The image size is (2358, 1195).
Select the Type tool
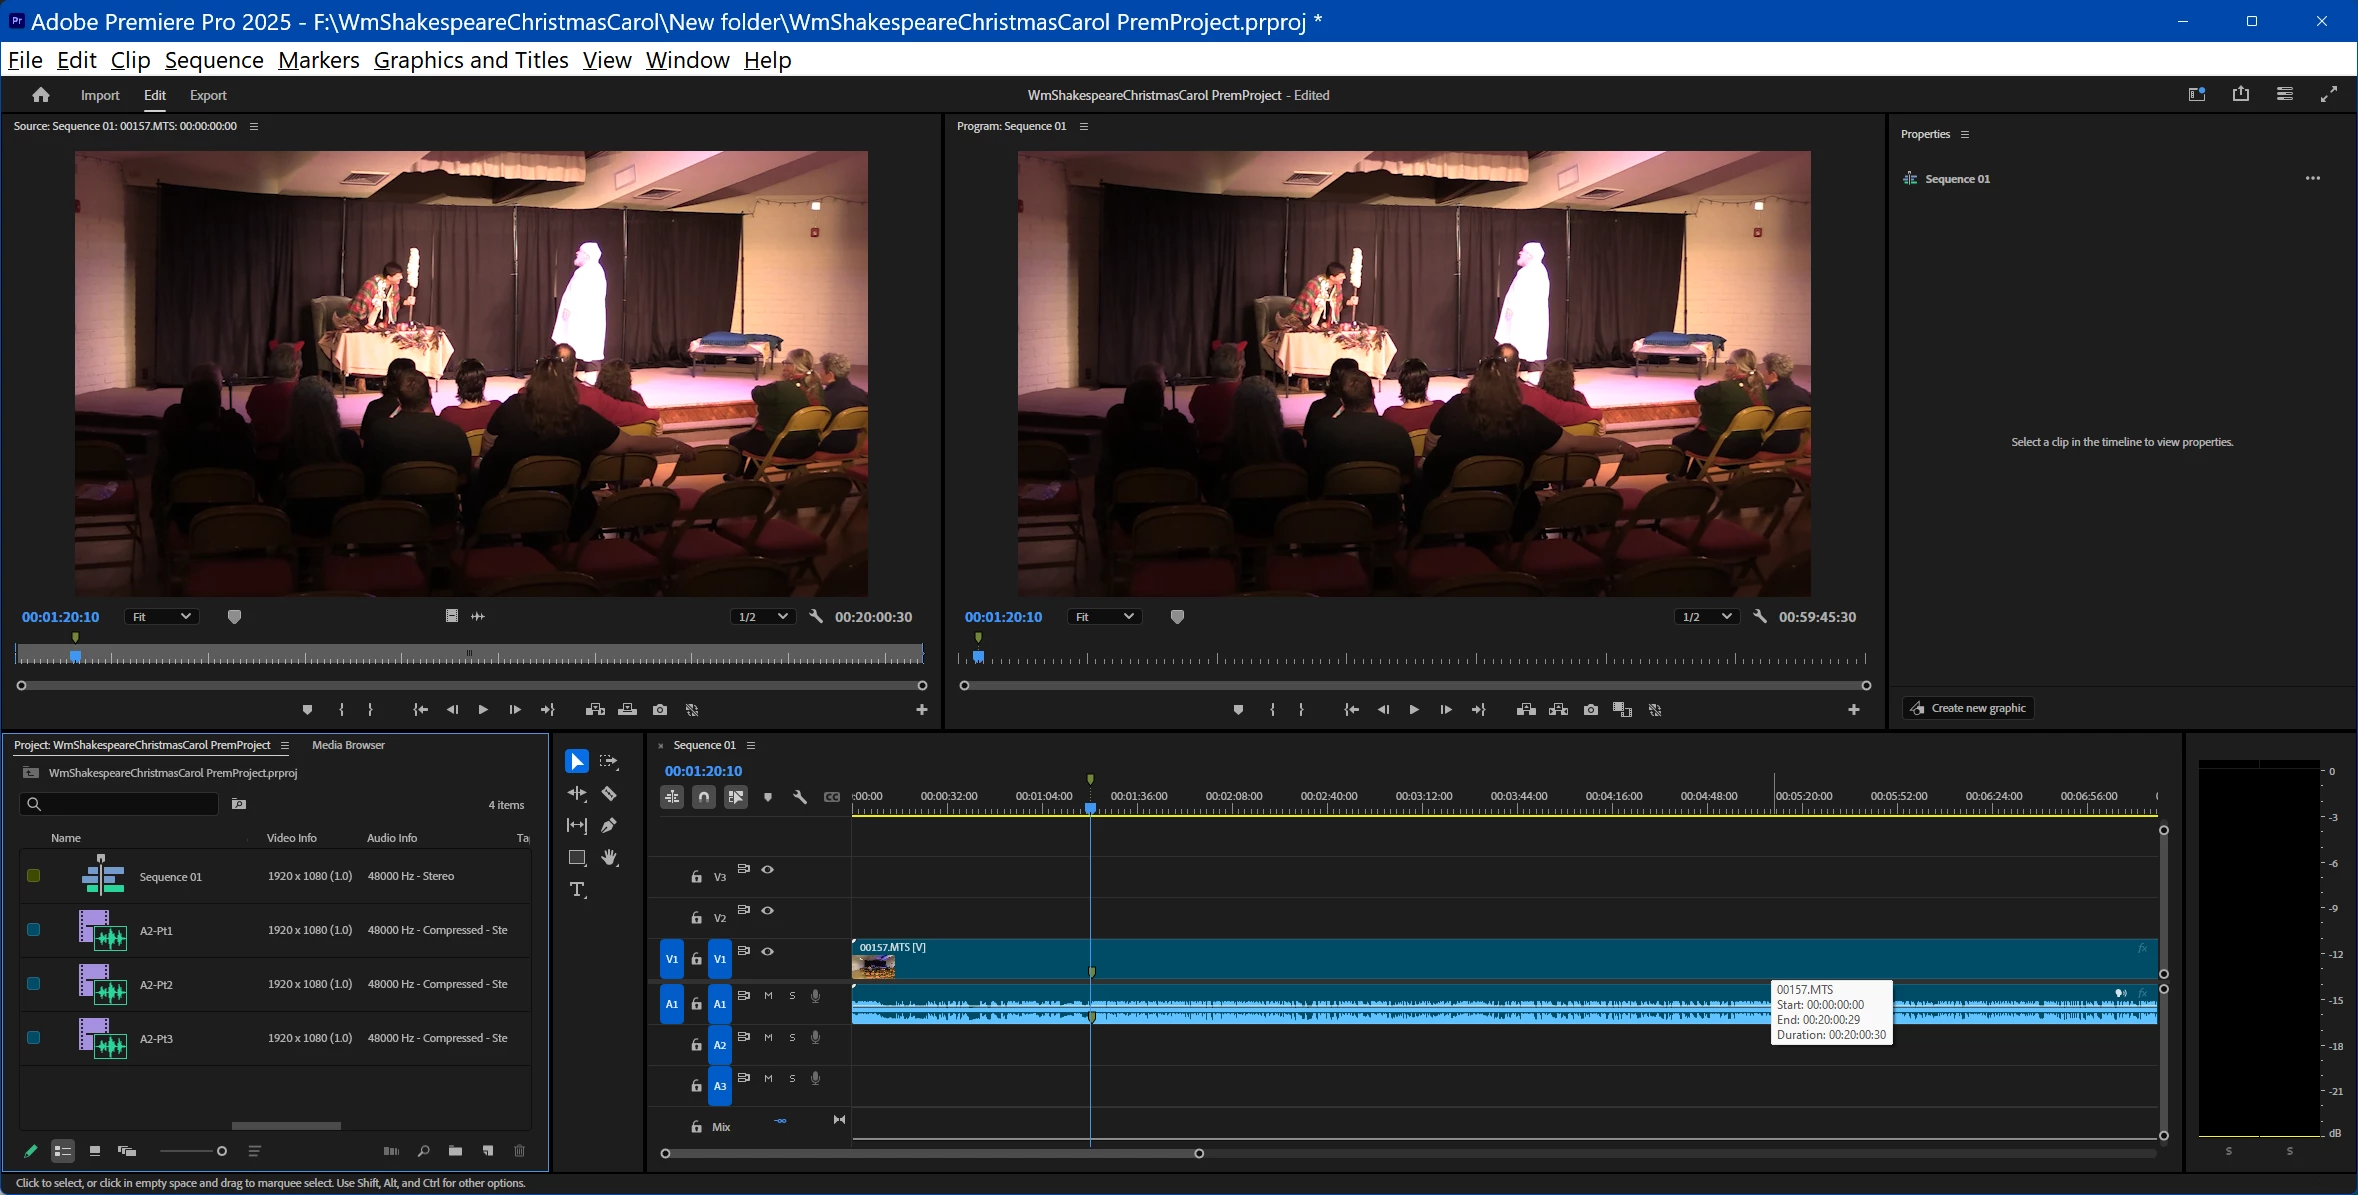coord(577,889)
